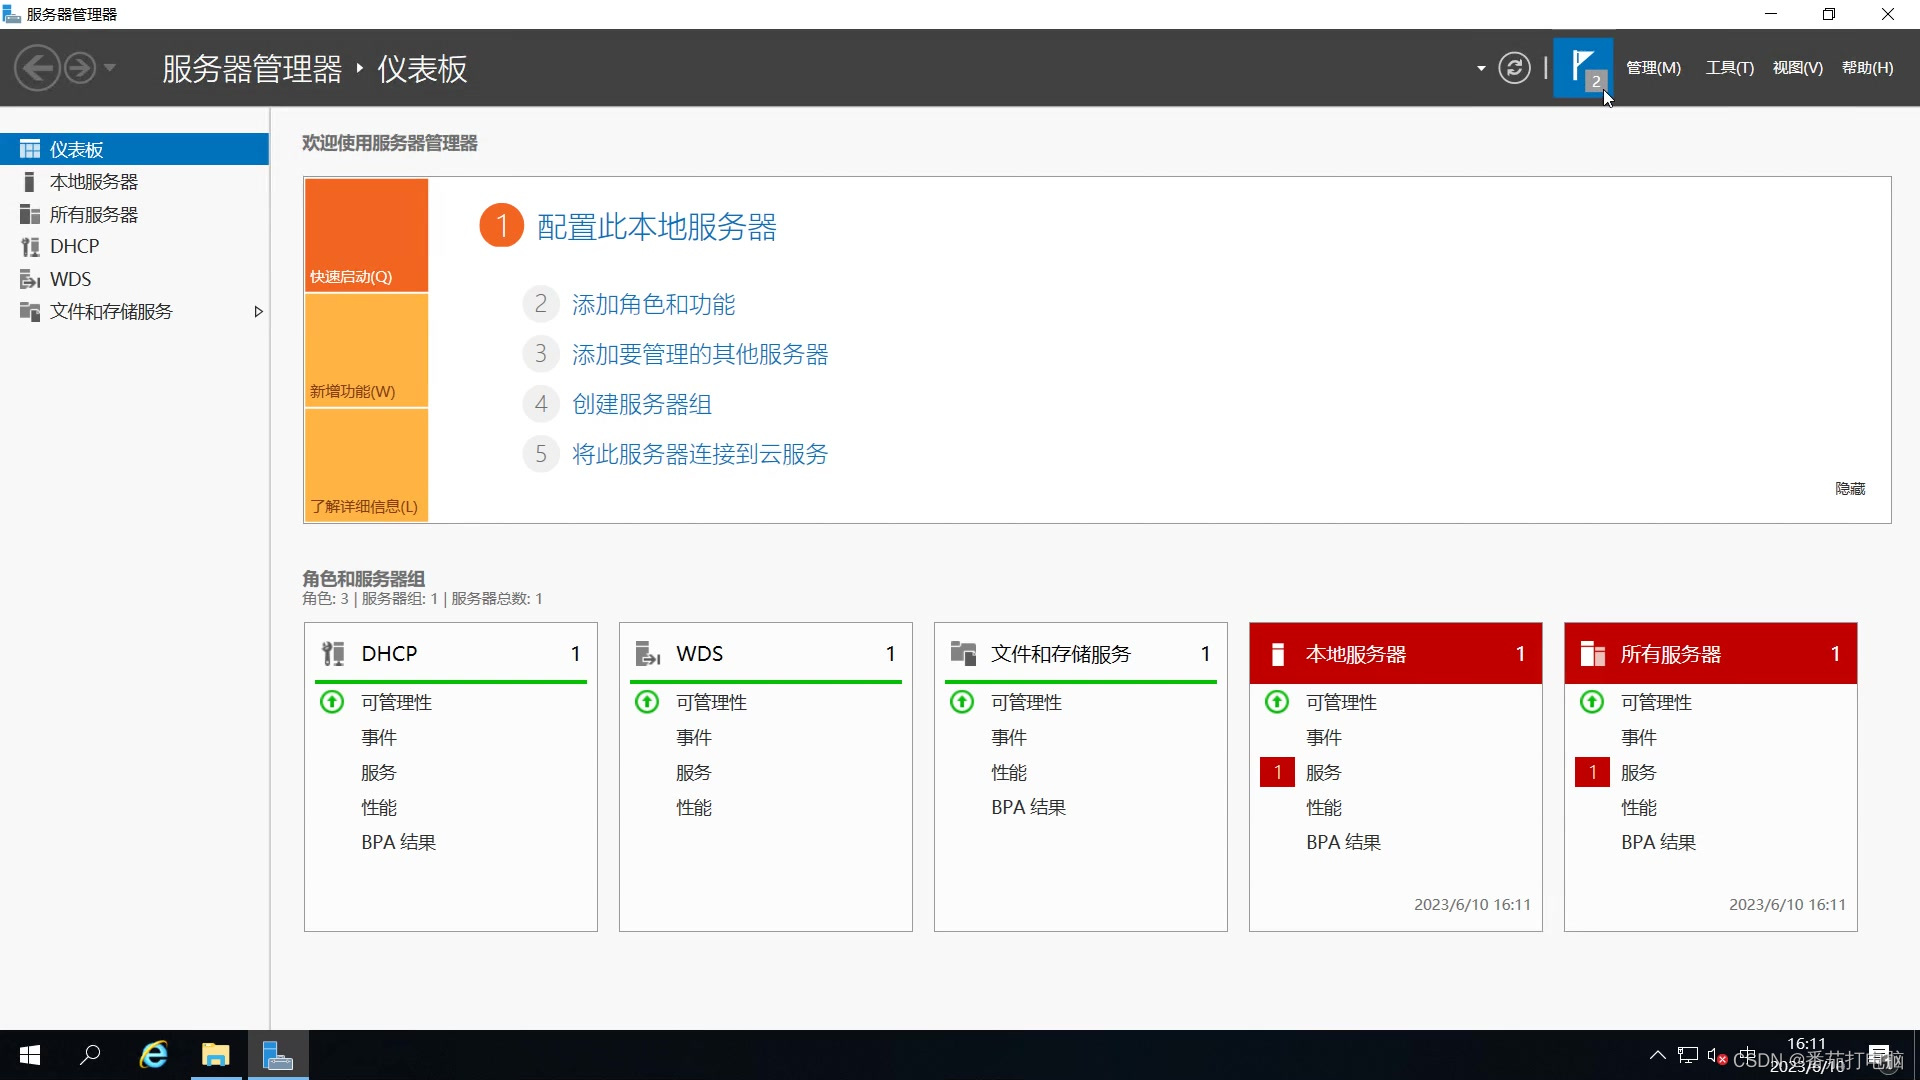This screenshot has width=1920, height=1080.
Task: Open the 管理(M) menu
Action: [1653, 68]
